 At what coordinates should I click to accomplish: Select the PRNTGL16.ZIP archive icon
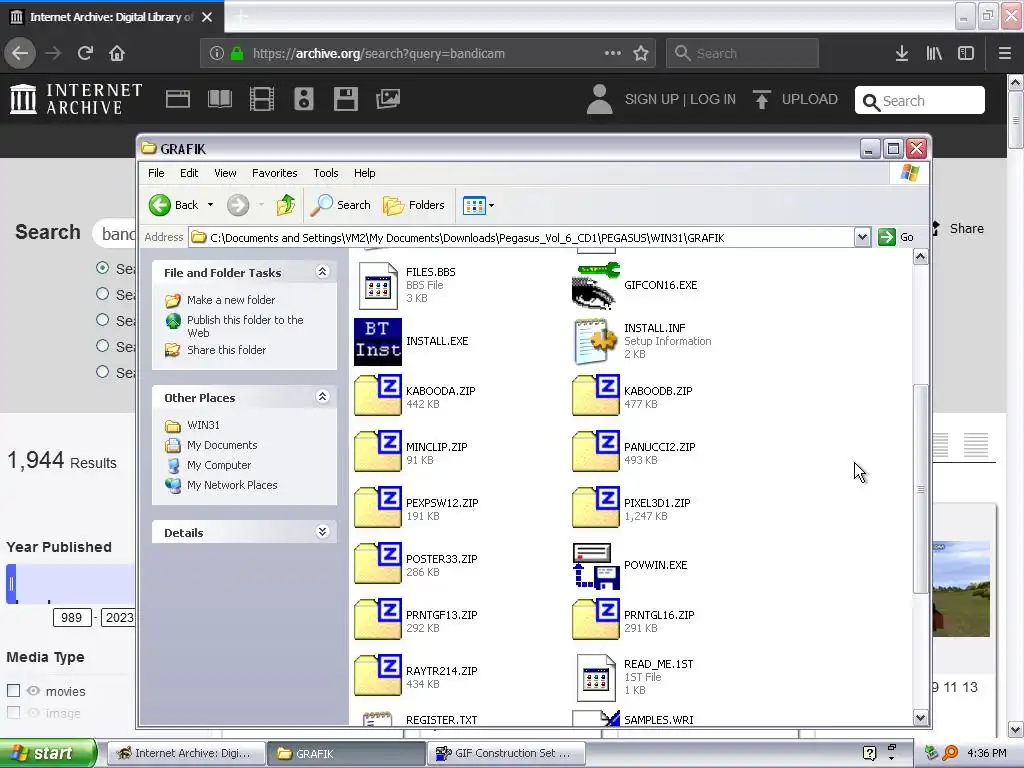tap(595, 620)
